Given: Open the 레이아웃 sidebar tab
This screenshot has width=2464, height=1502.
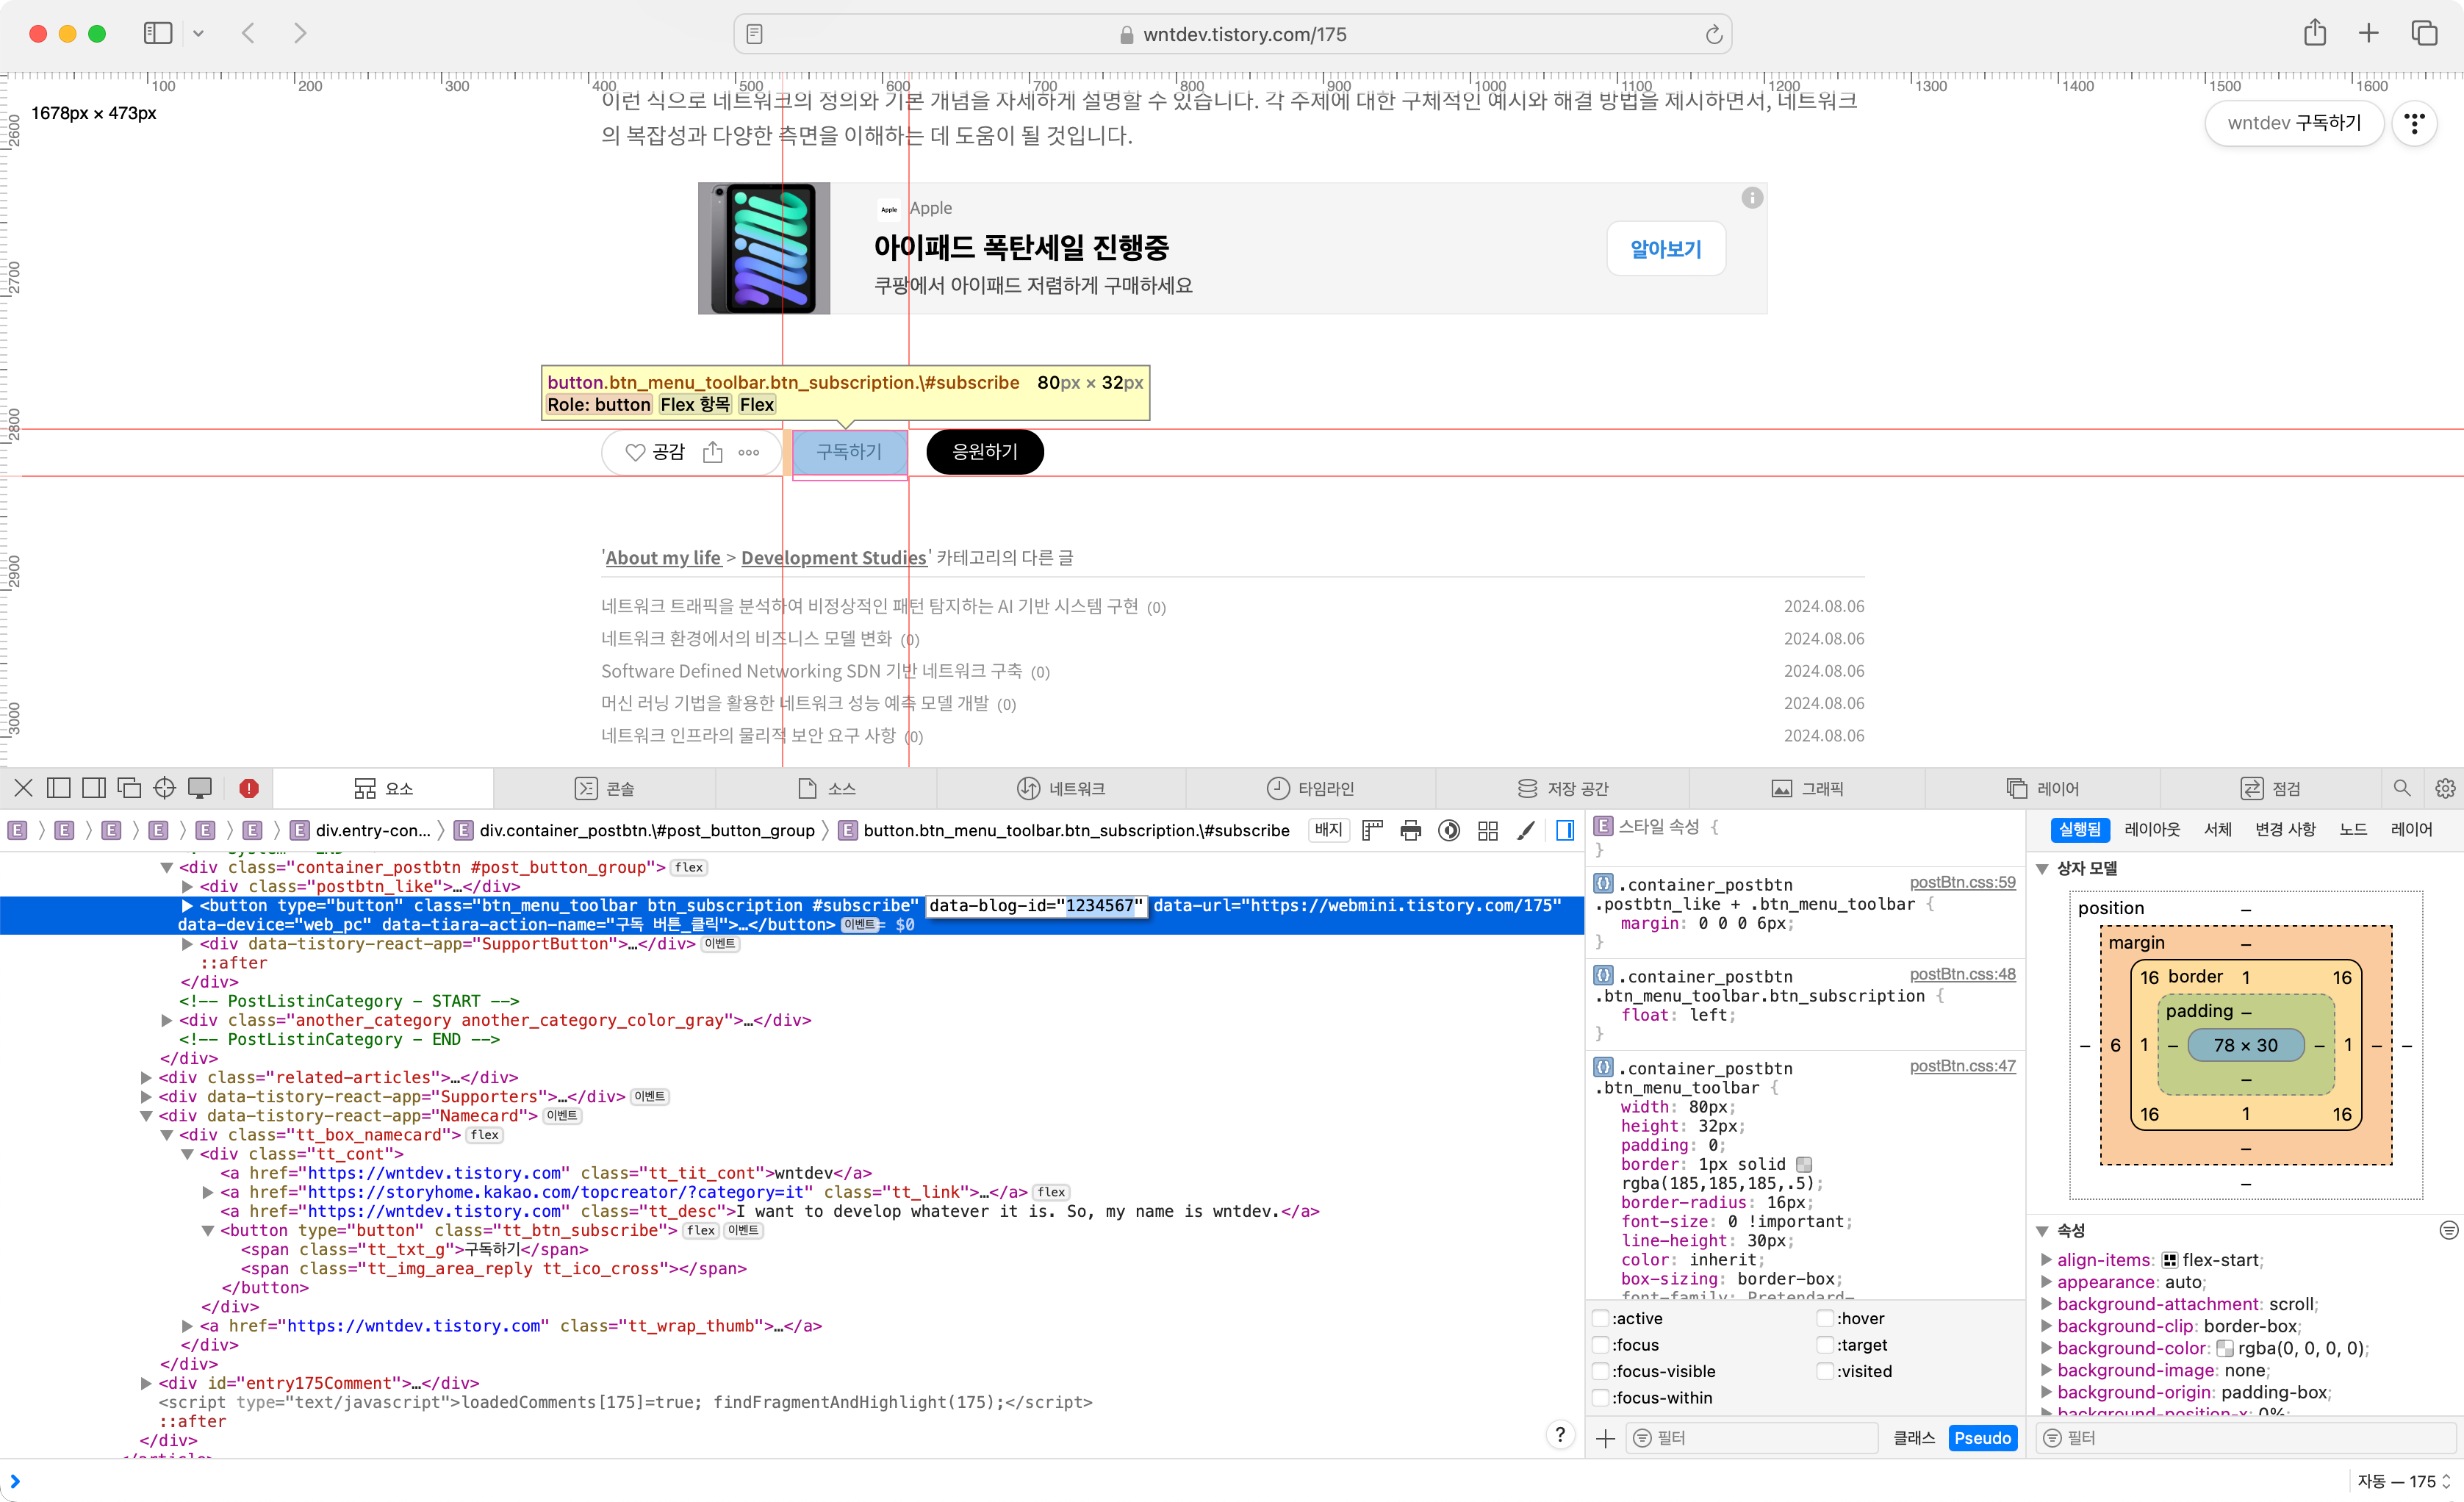Looking at the screenshot, I should [x=2151, y=829].
